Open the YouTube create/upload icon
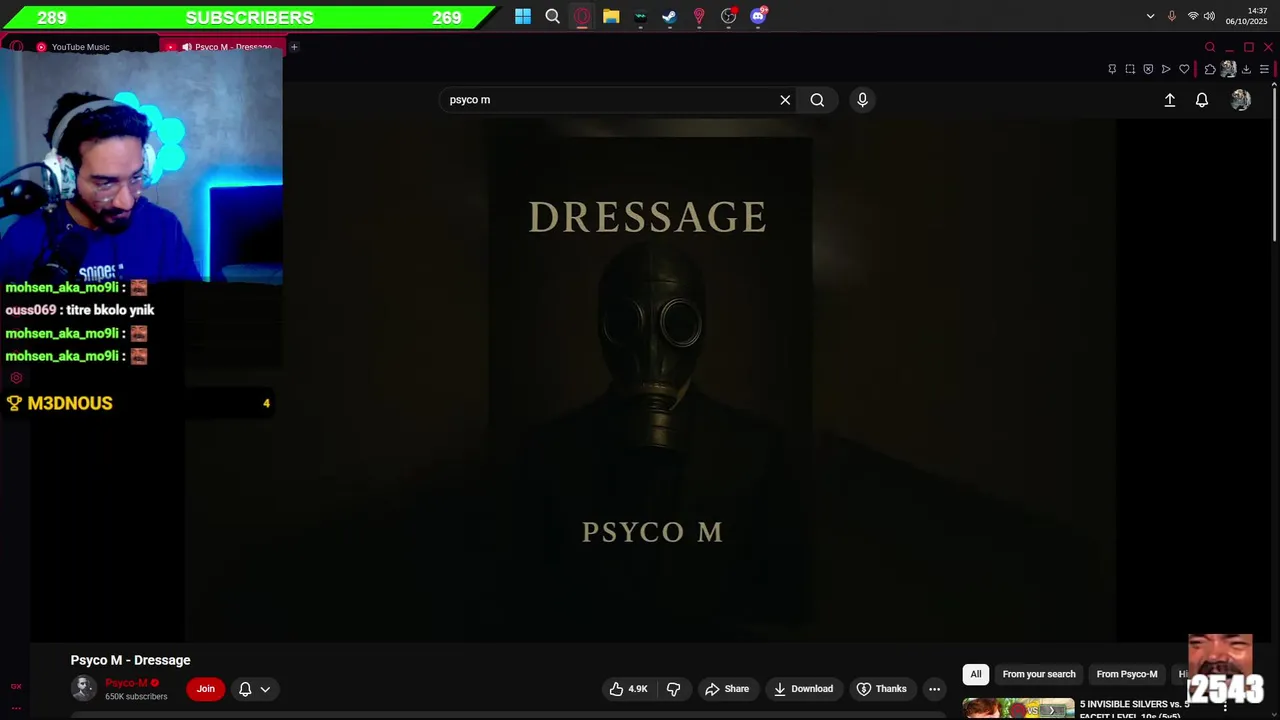Image resolution: width=1280 pixels, height=720 pixels. (x=1169, y=100)
